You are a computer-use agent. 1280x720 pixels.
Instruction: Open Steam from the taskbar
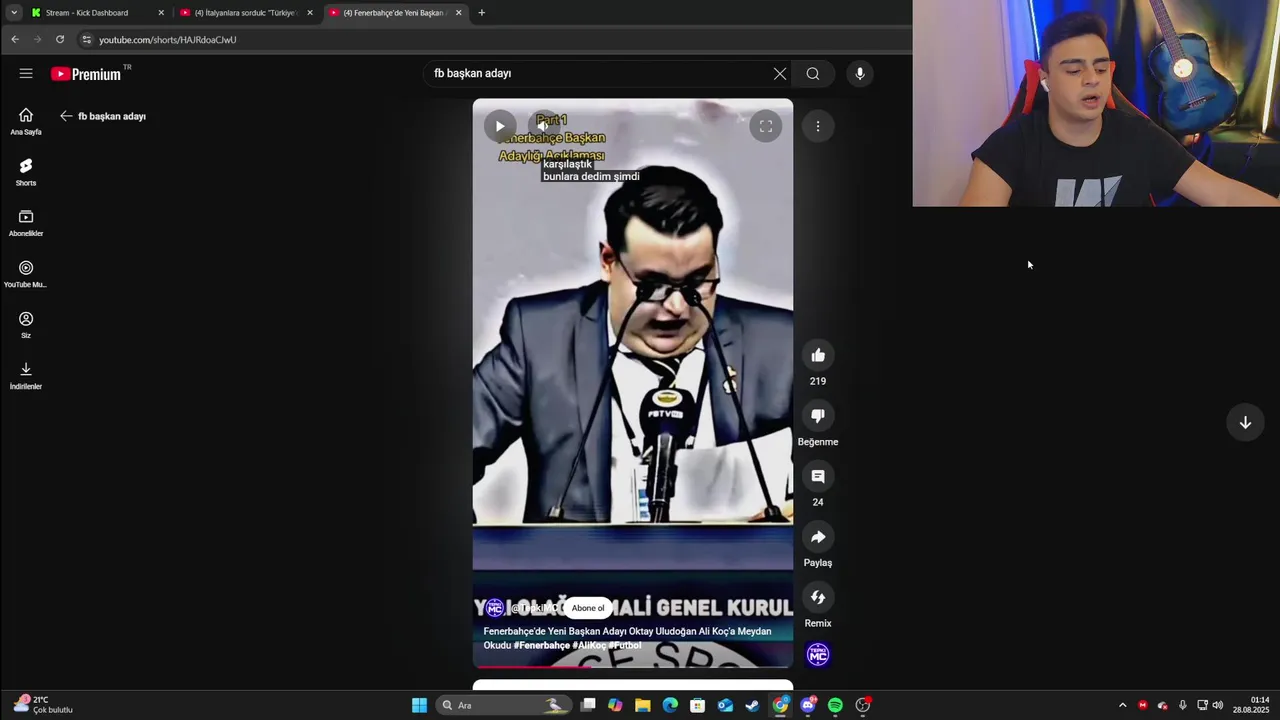(x=752, y=705)
